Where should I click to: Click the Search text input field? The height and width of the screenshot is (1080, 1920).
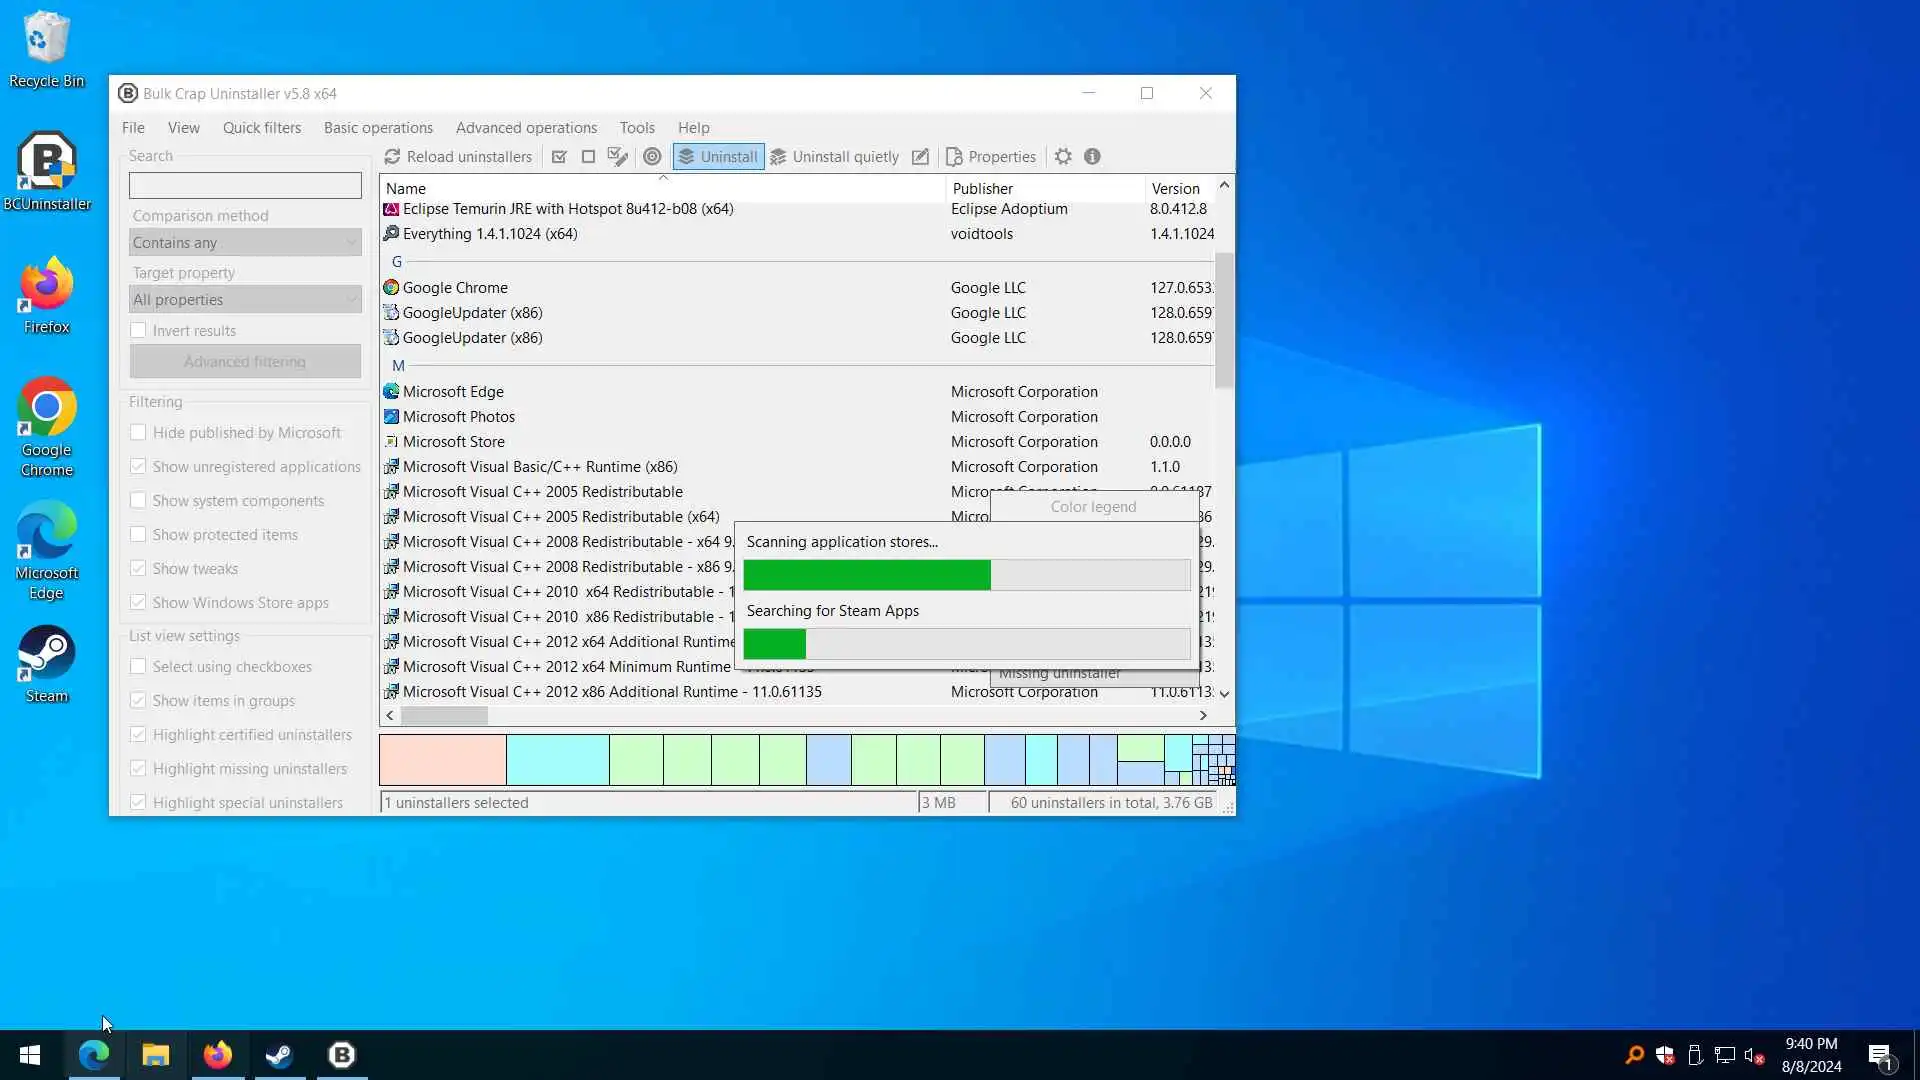(245, 186)
